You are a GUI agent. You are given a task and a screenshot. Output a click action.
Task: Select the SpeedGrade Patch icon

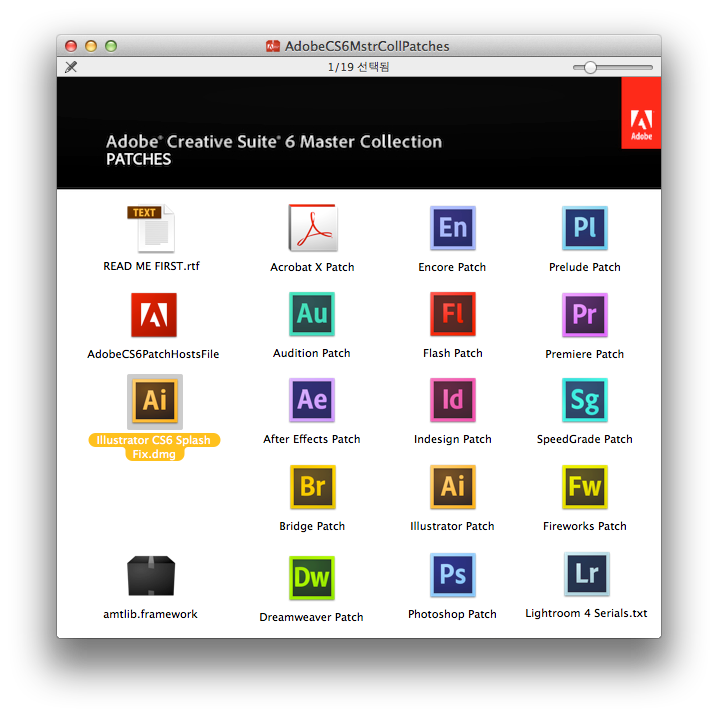point(585,400)
